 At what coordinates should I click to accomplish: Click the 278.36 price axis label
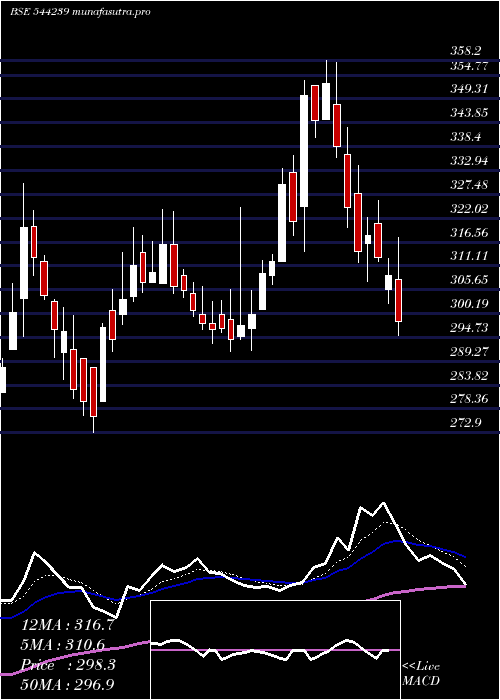point(469,399)
